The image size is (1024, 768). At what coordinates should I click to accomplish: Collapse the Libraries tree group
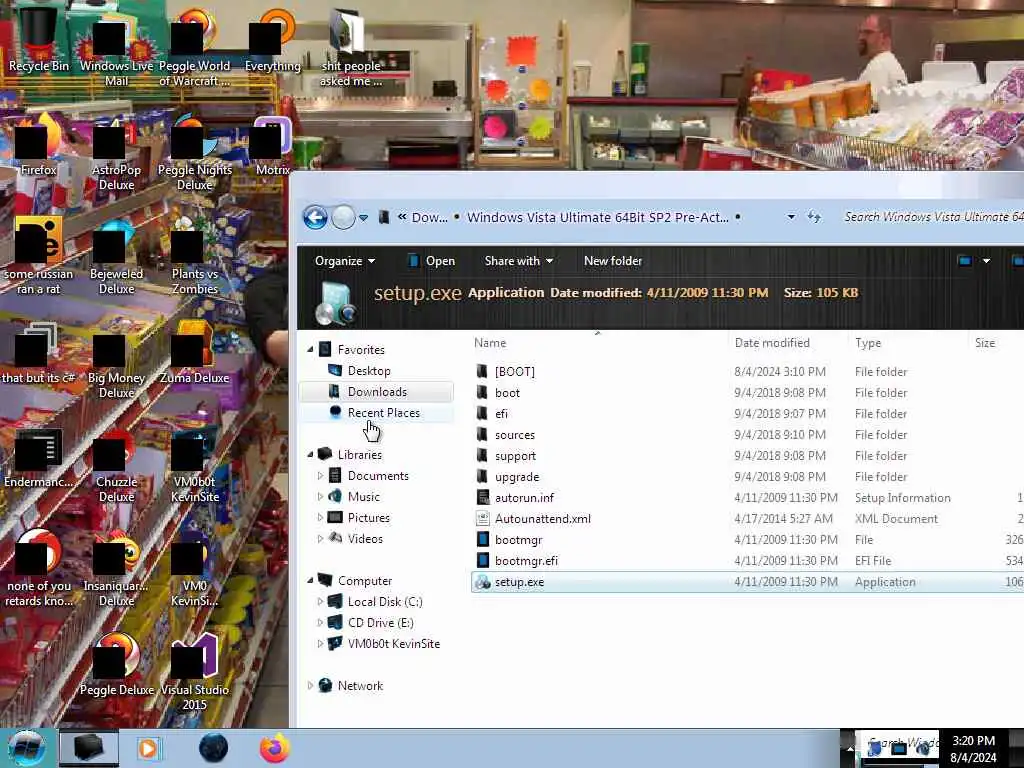click(x=311, y=455)
